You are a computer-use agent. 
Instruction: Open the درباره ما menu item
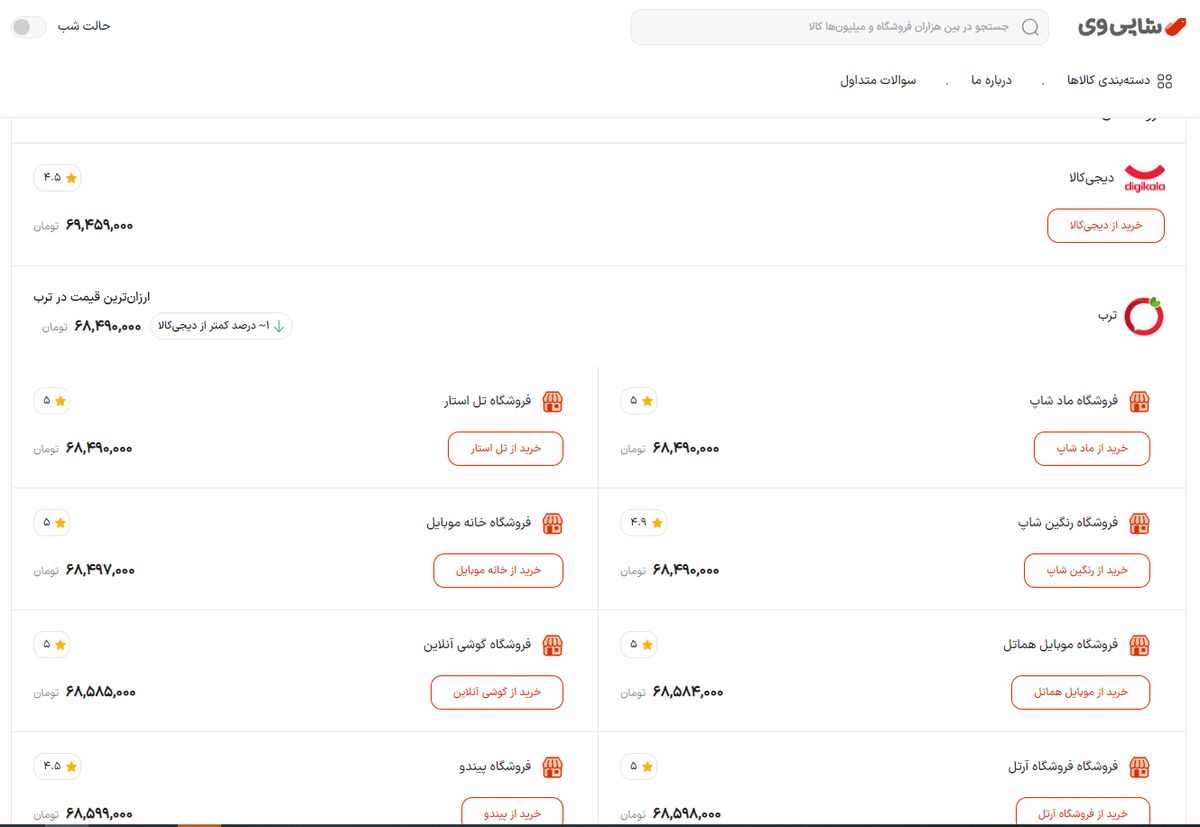pos(991,81)
